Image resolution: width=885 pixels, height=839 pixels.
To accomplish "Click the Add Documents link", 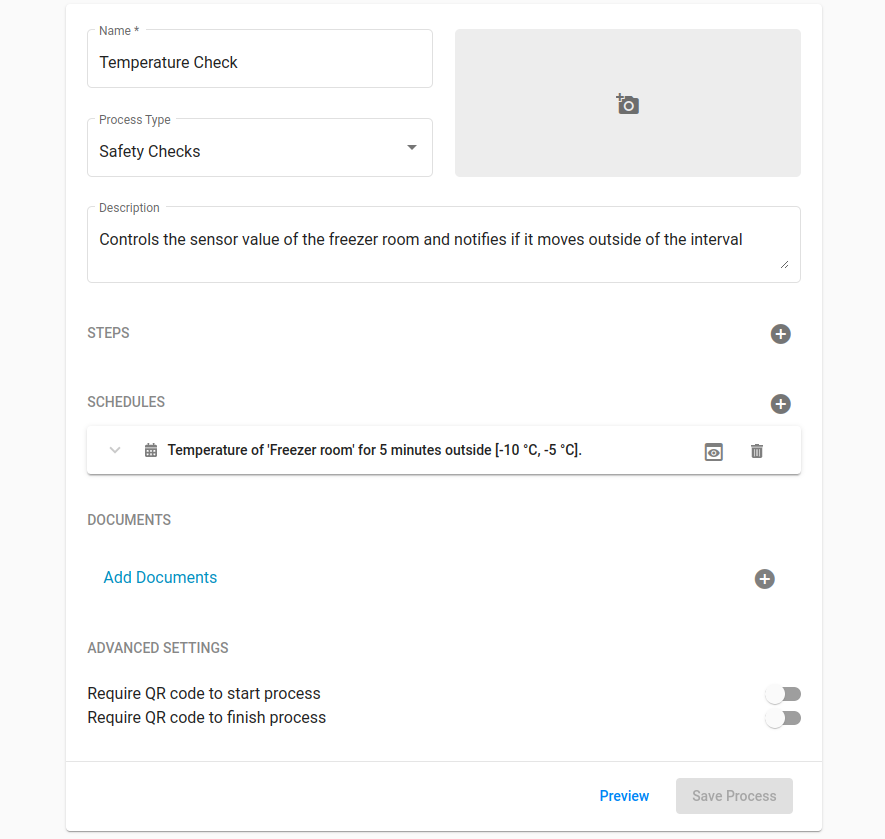I will point(160,578).
